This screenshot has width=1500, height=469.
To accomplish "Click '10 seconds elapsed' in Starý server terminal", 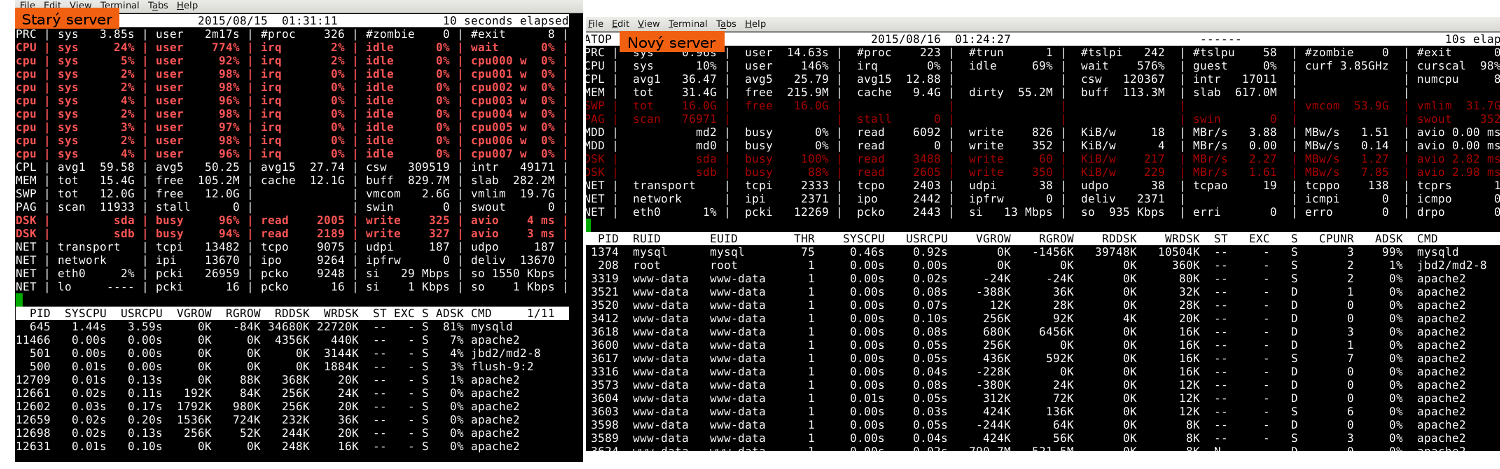I will click(504, 20).
